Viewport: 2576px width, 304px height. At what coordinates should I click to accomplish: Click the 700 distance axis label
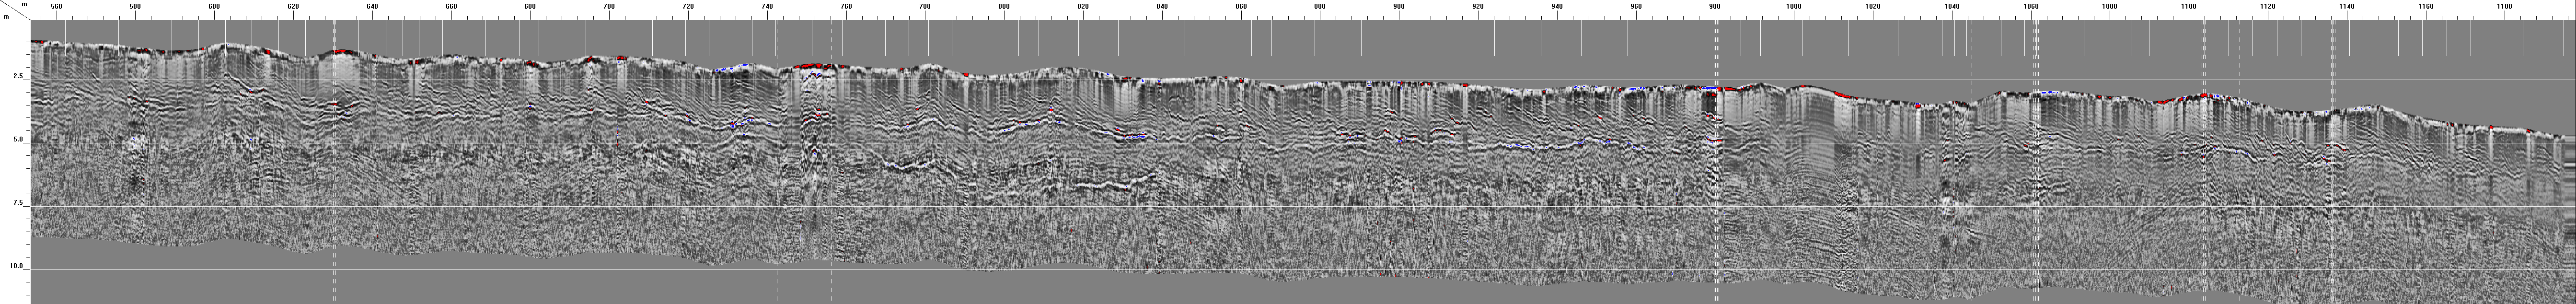(609, 6)
